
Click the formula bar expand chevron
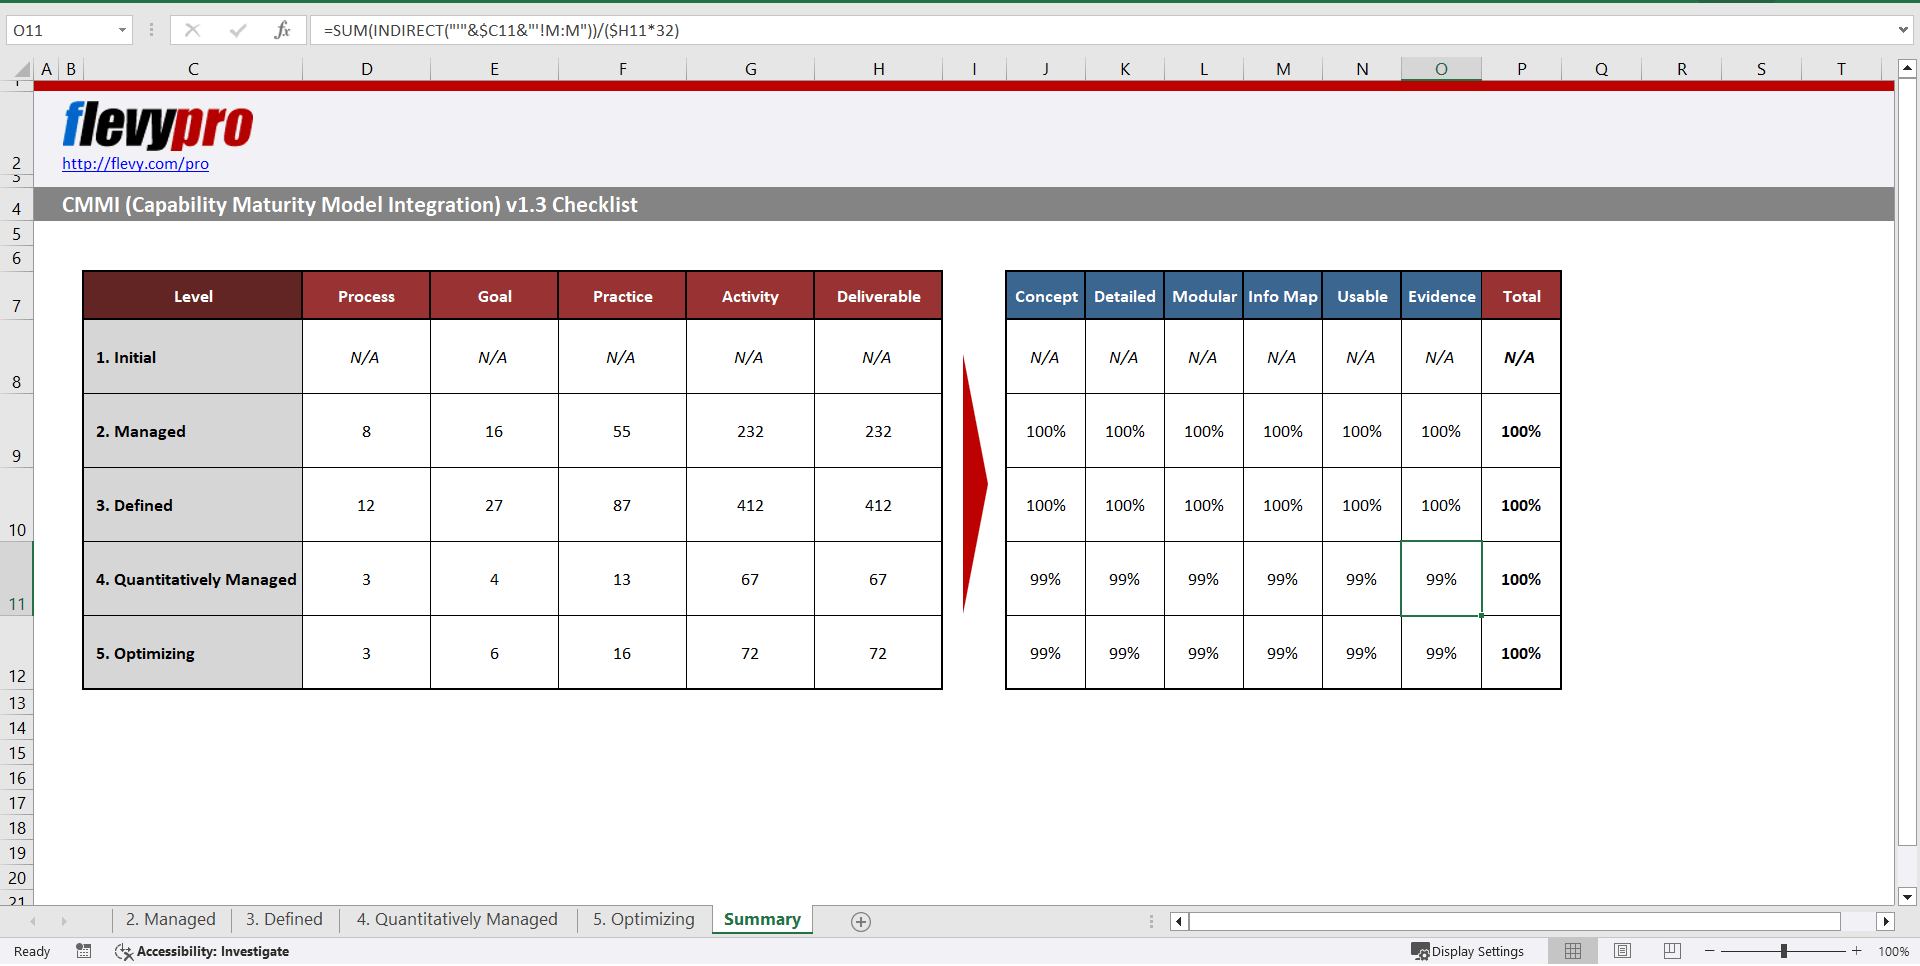[x=1903, y=30]
